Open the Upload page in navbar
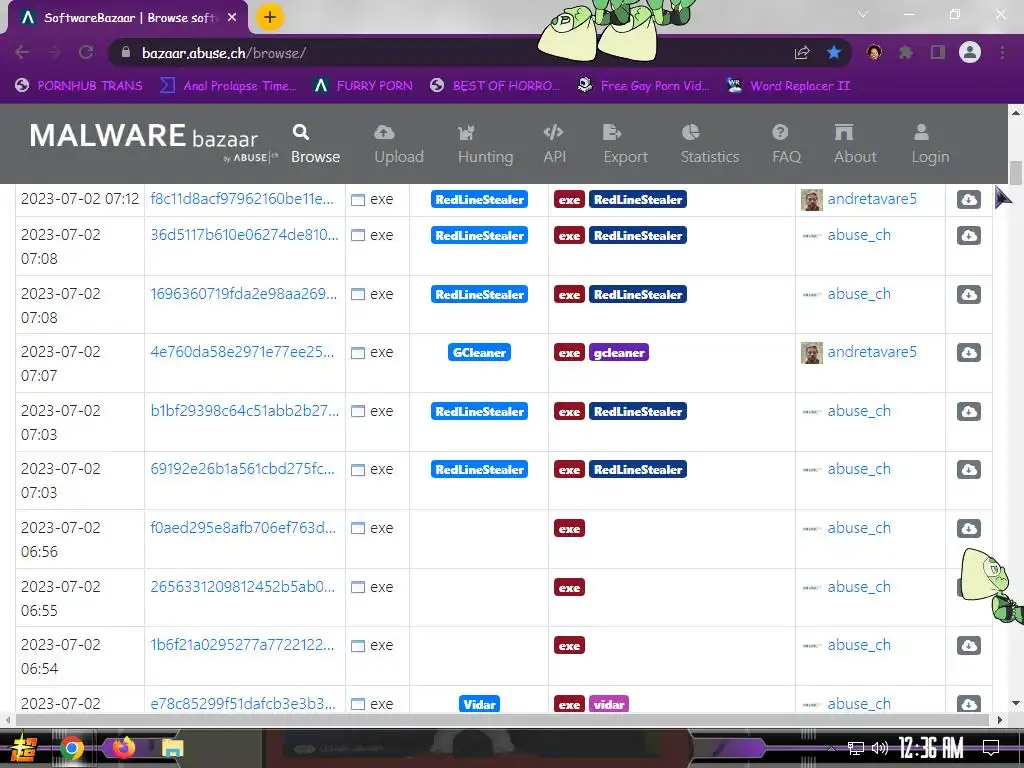Image resolution: width=1024 pixels, height=768 pixels. tap(398, 144)
